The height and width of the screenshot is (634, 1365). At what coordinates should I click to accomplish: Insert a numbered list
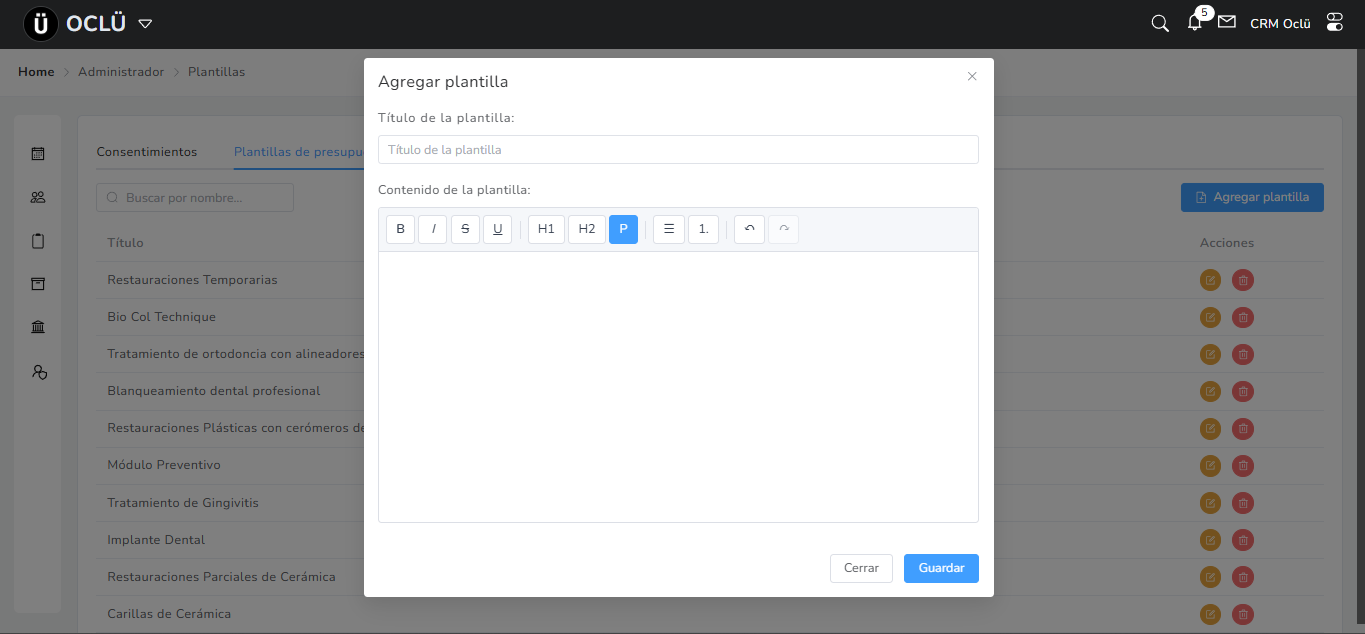tap(703, 229)
